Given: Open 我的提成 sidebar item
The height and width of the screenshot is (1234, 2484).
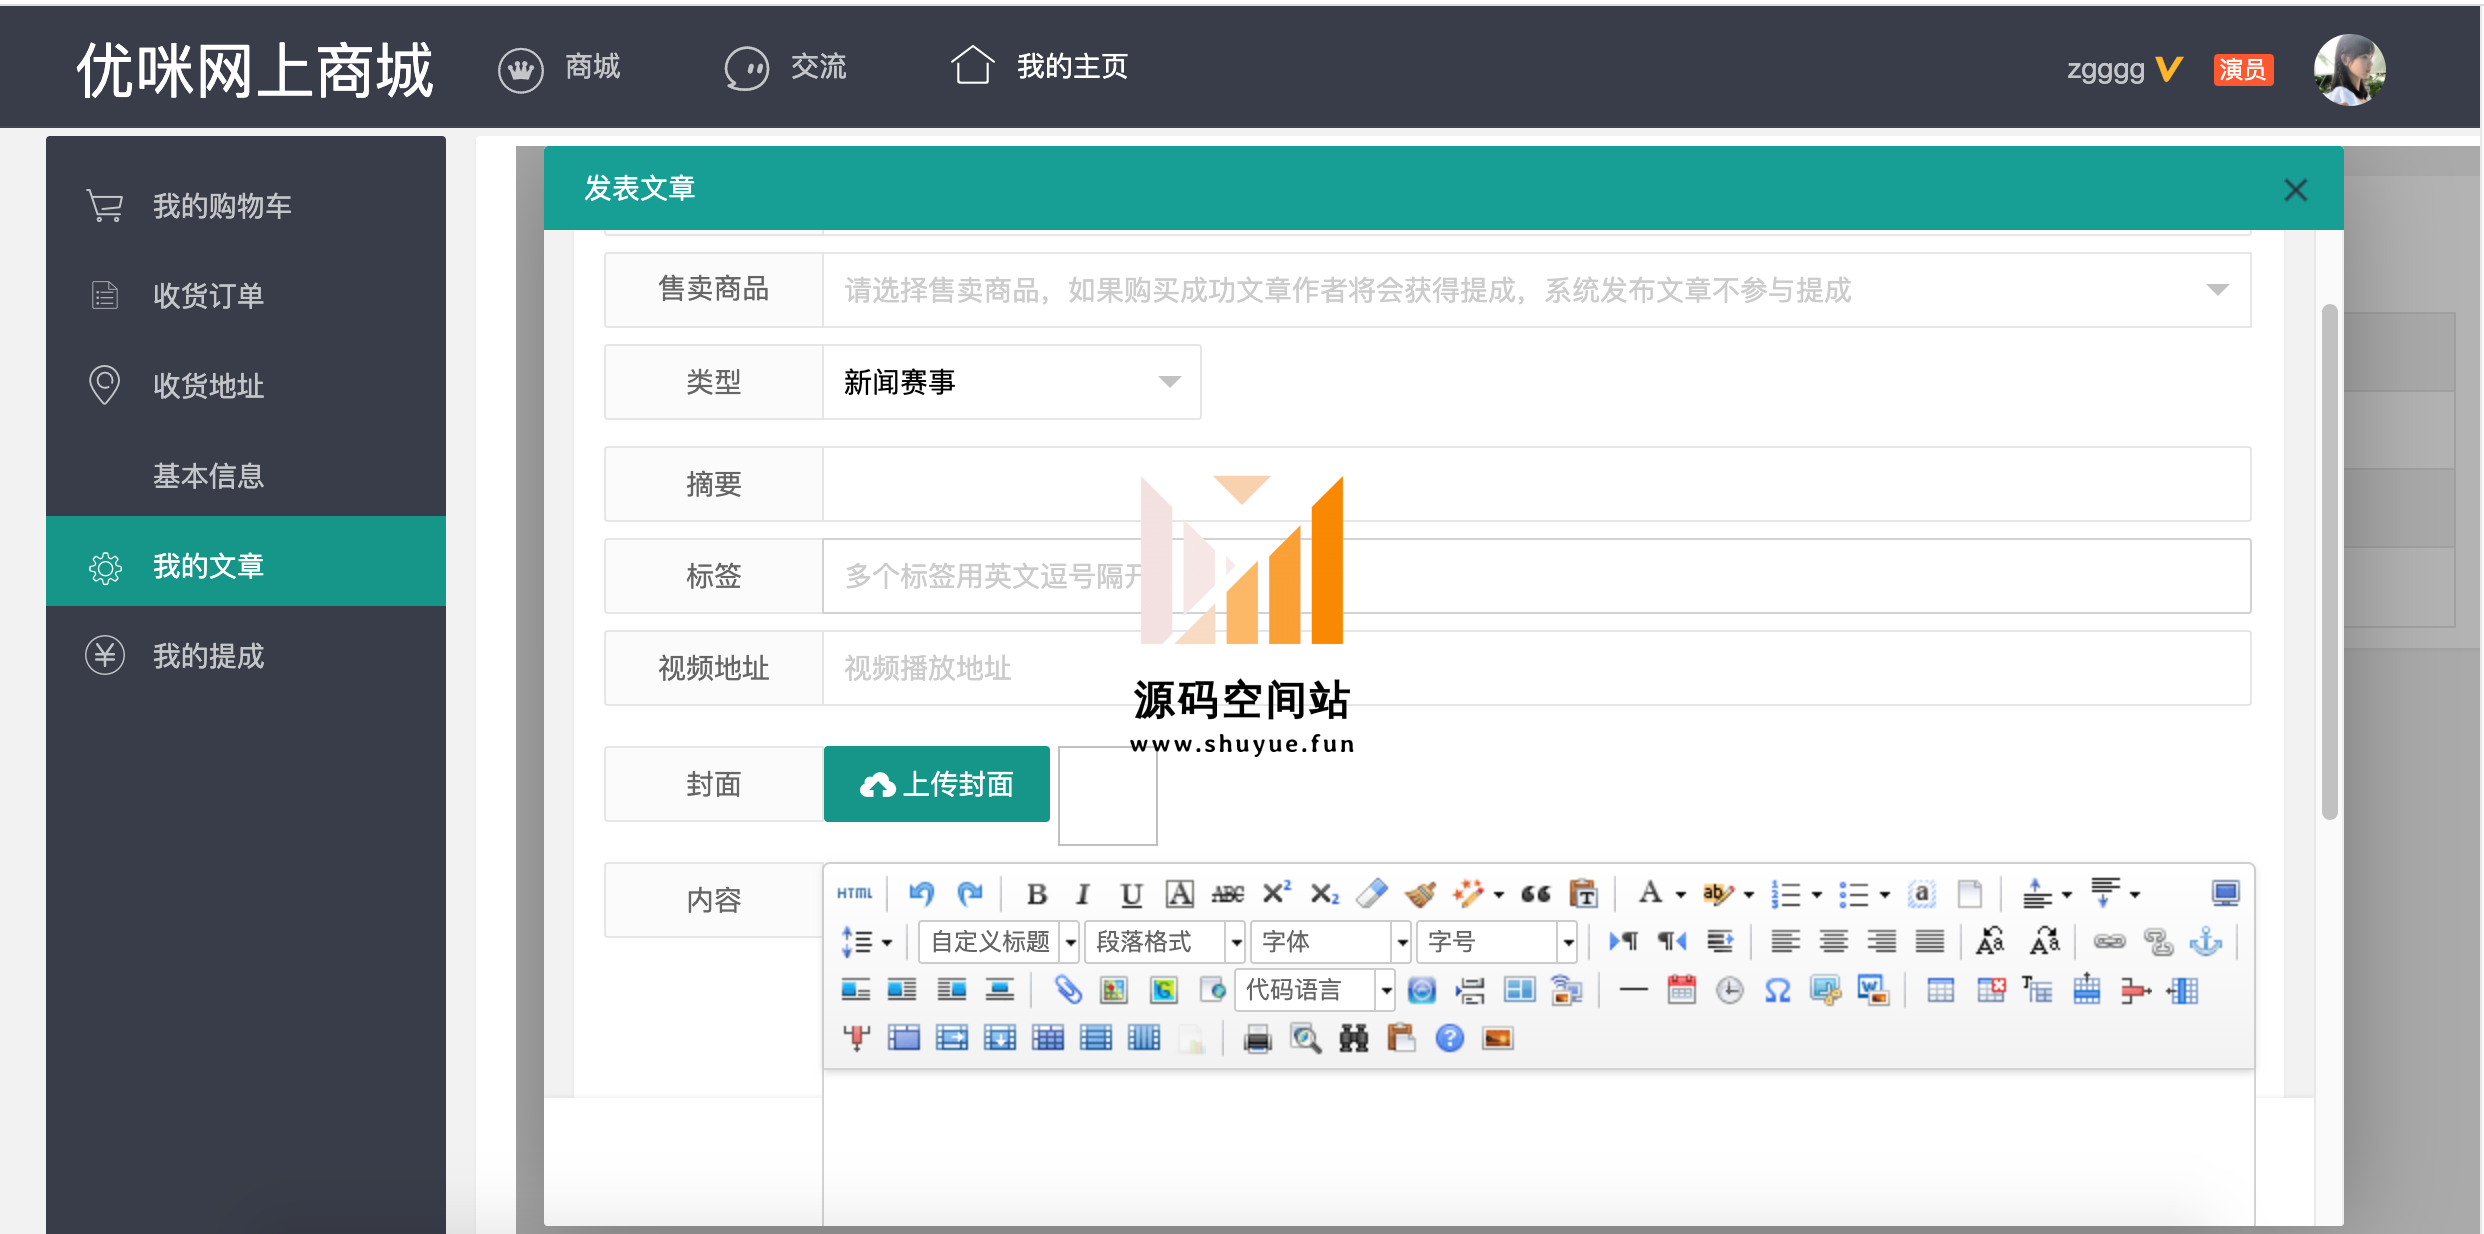Looking at the screenshot, I should (x=208, y=656).
